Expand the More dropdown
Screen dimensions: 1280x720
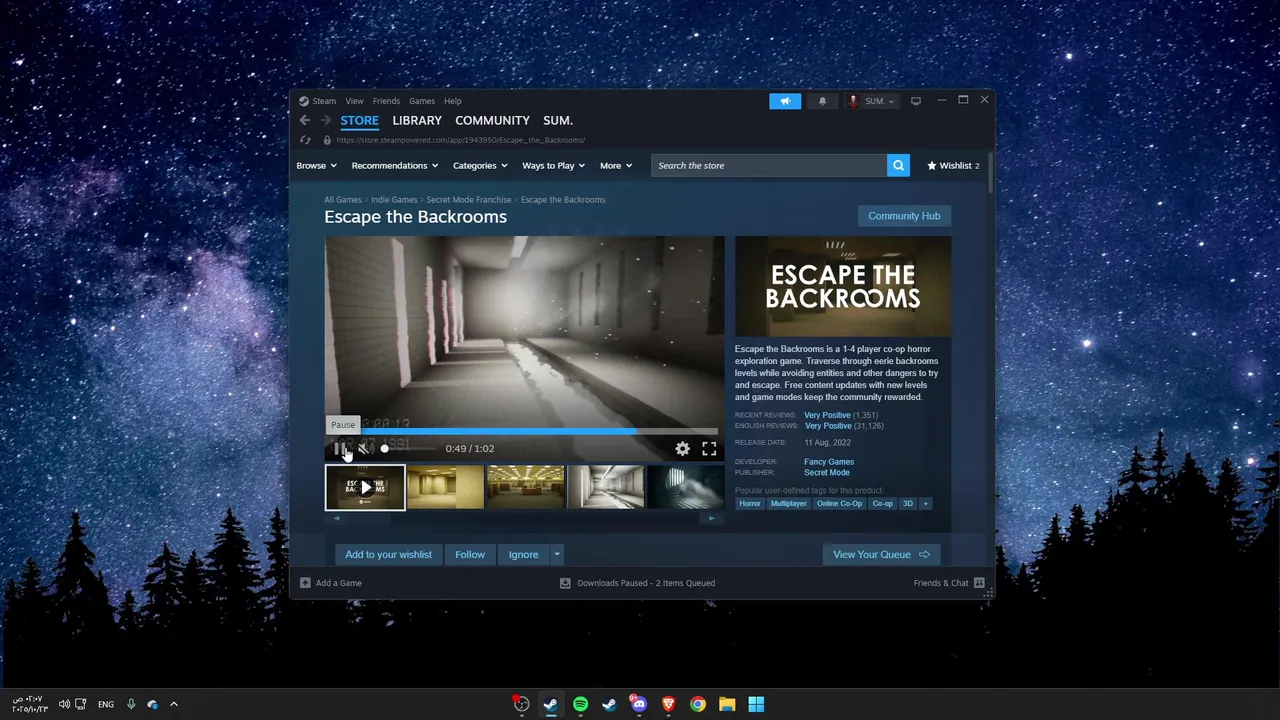[x=616, y=165]
